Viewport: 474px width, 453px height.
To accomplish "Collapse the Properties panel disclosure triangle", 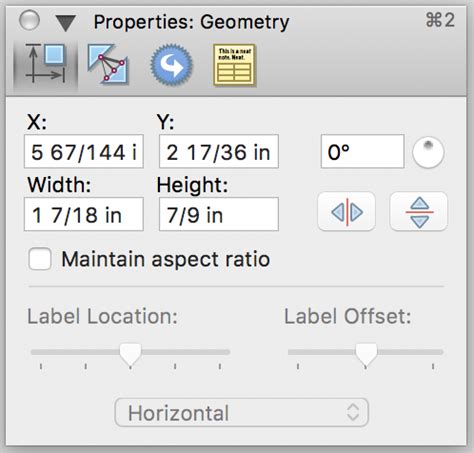I will [x=65, y=23].
